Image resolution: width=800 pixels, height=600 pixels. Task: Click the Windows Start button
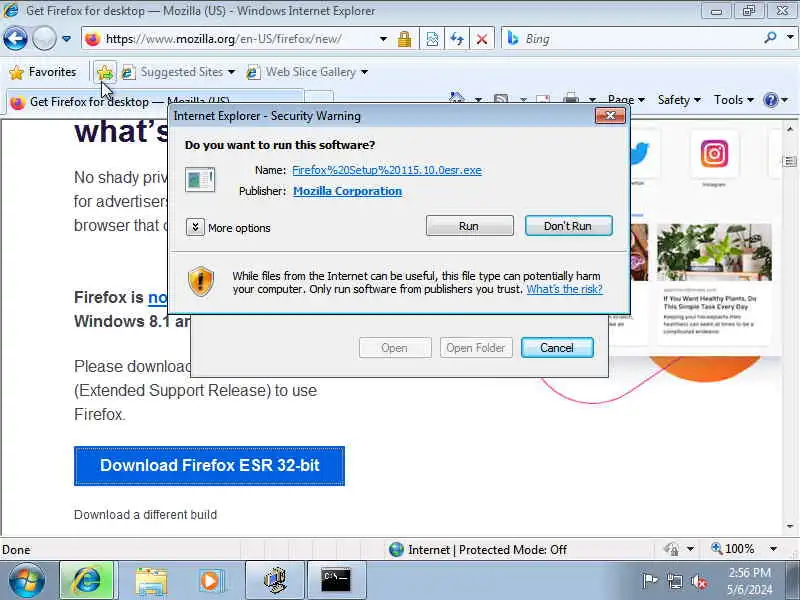click(27, 581)
